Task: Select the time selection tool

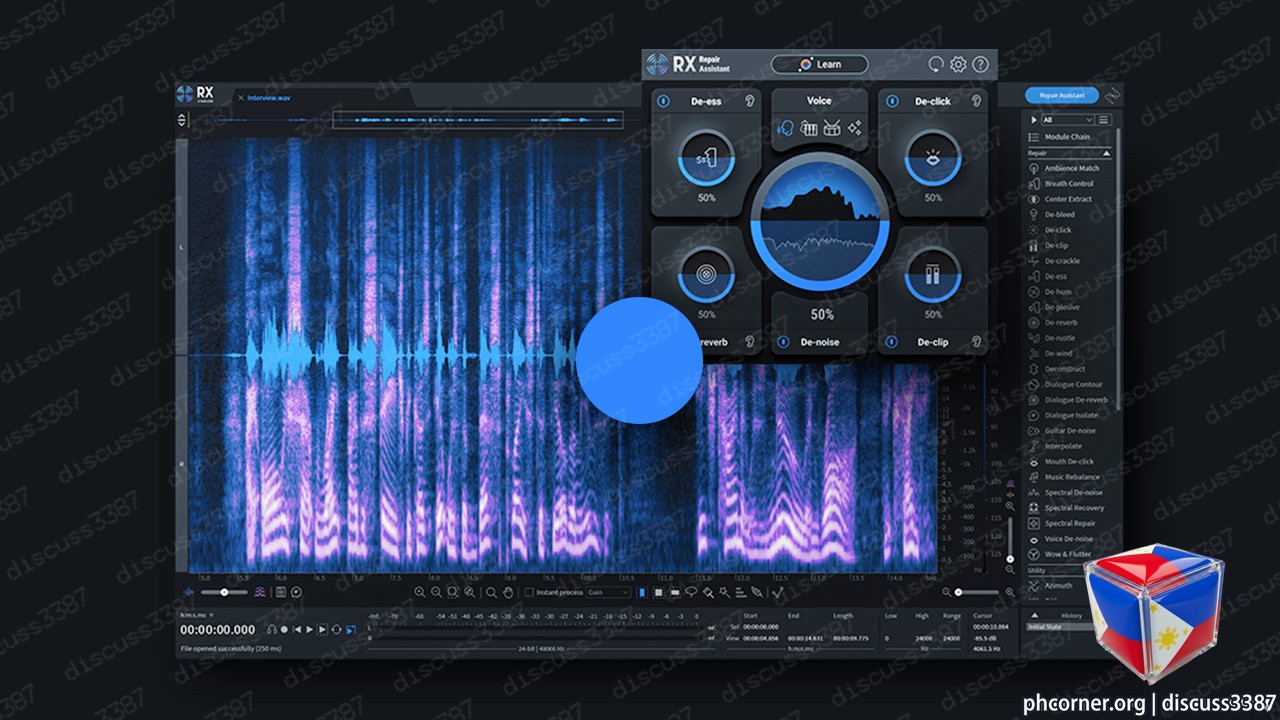Action: [x=642, y=592]
